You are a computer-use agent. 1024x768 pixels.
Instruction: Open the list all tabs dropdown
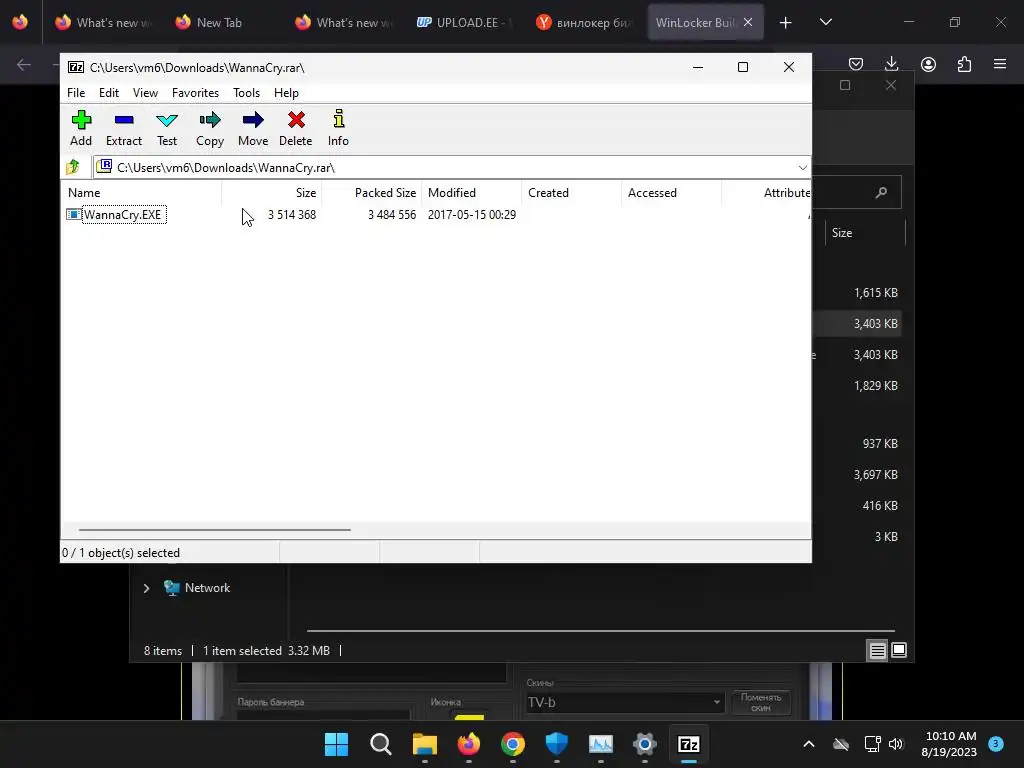825,22
